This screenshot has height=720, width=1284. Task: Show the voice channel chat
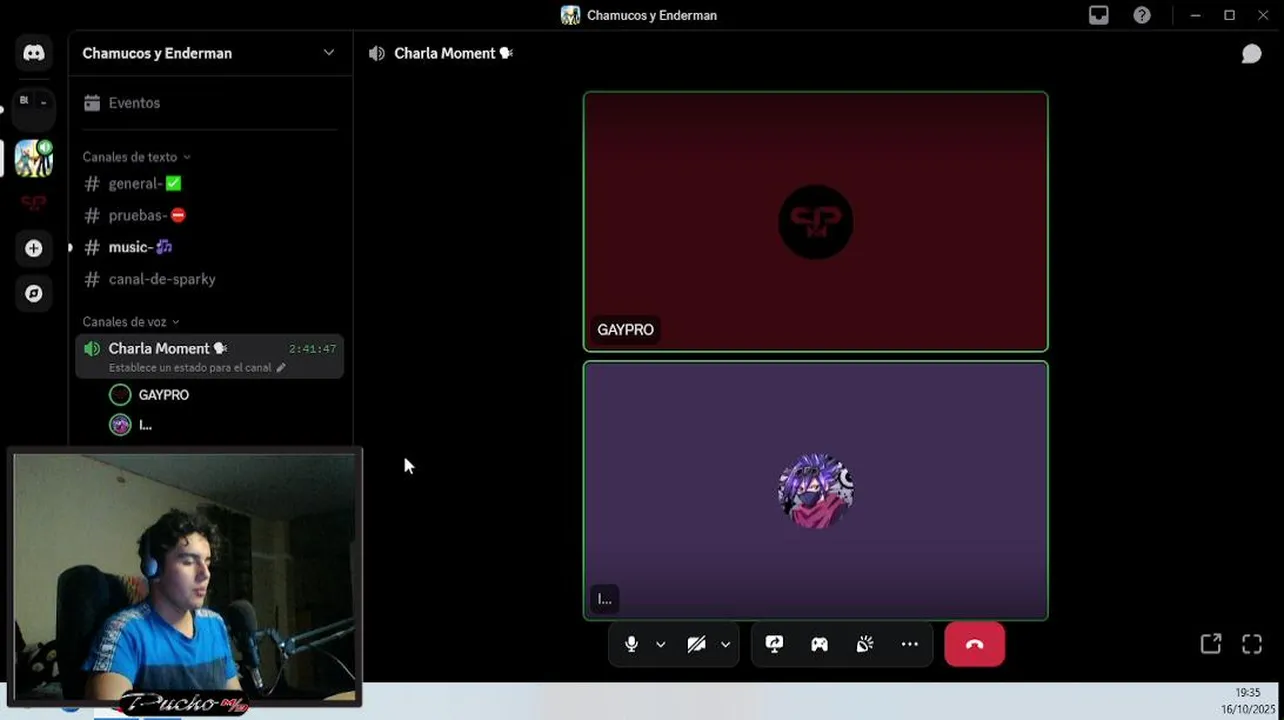(1251, 54)
